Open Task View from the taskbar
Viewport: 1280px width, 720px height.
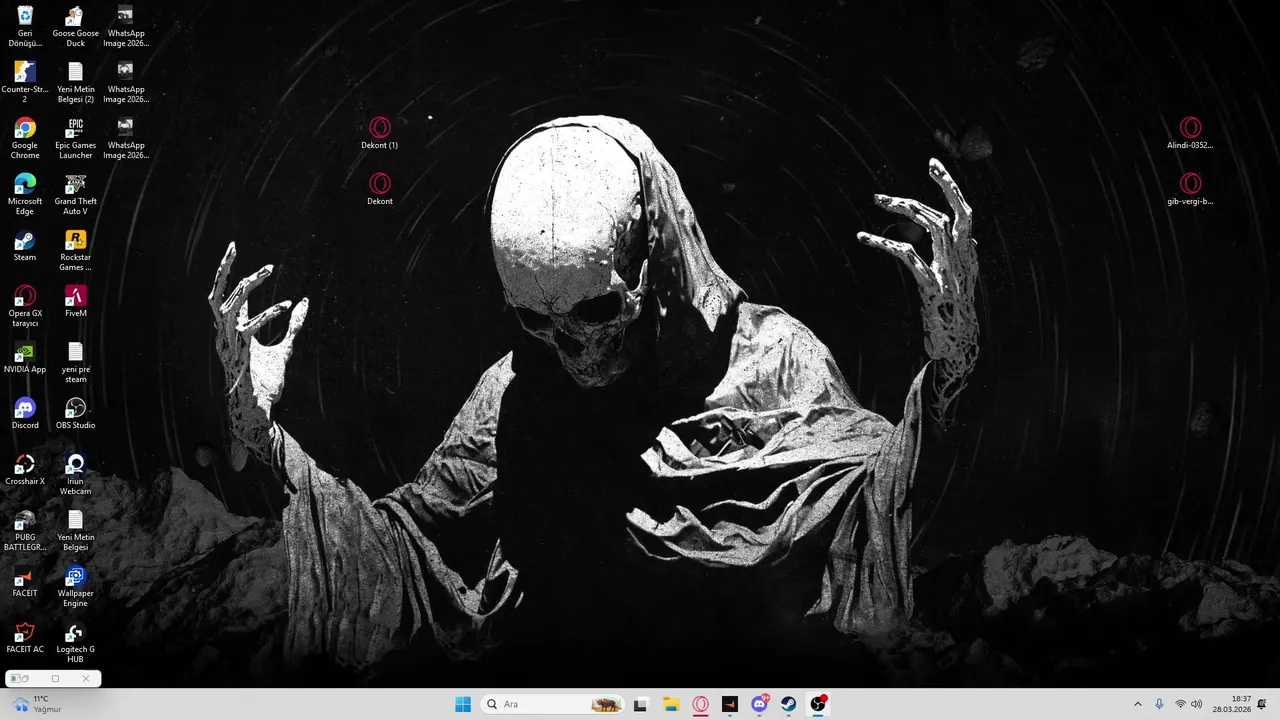coord(640,704)
